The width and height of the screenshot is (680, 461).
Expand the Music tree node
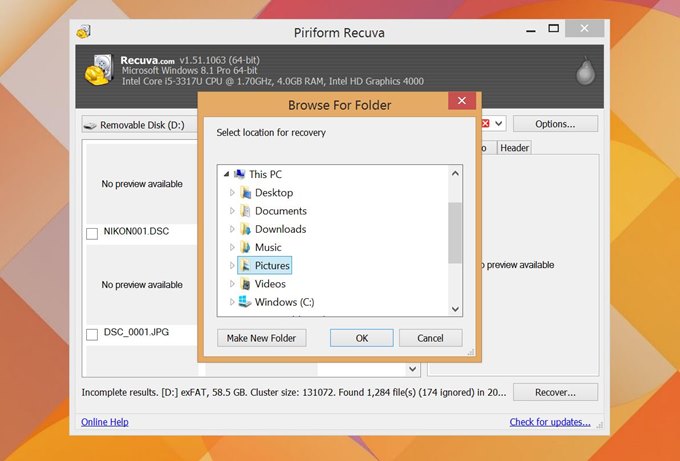pos(232,247)
